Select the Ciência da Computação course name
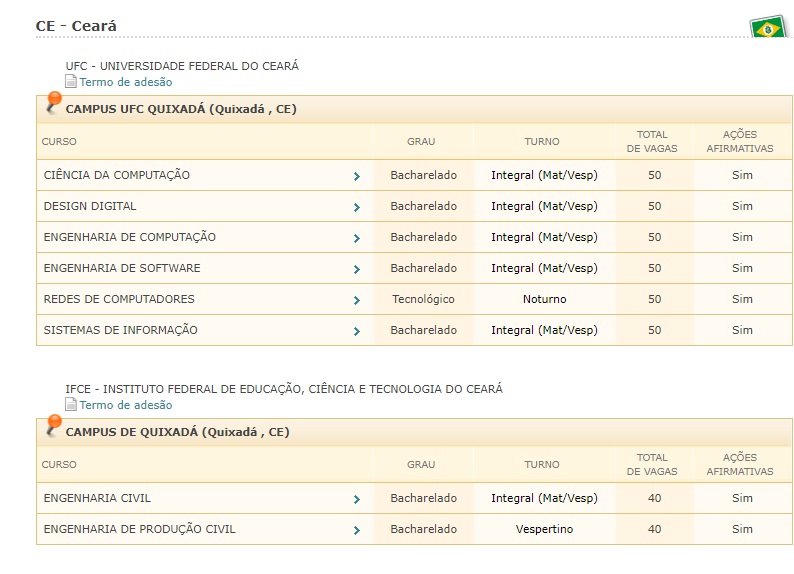This screenshot has height=574, width=794. click(116, 175)
